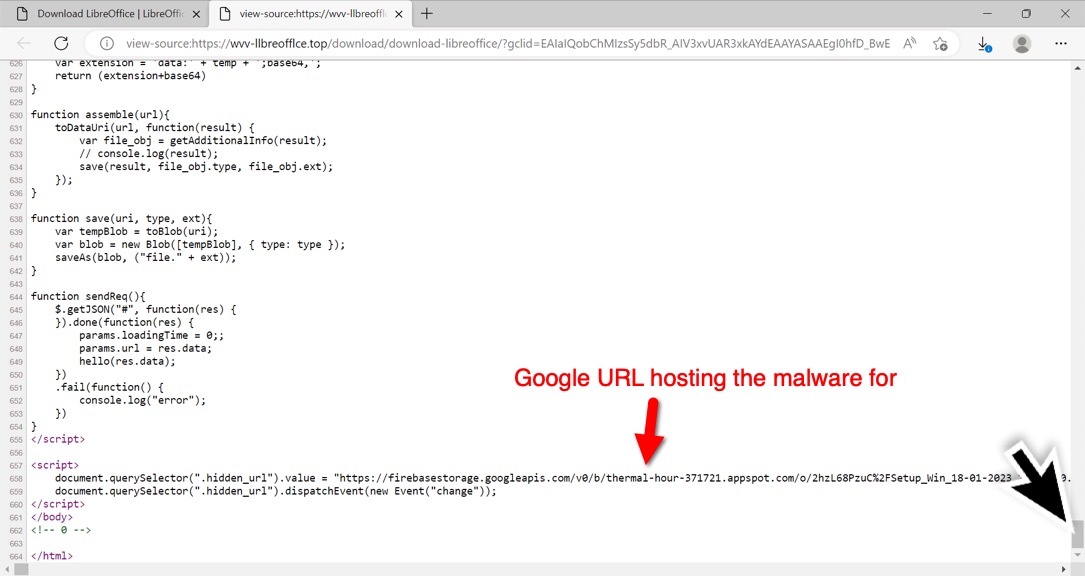
Task: Close the Download LibreOffice tab
Action: pos(196,14)
